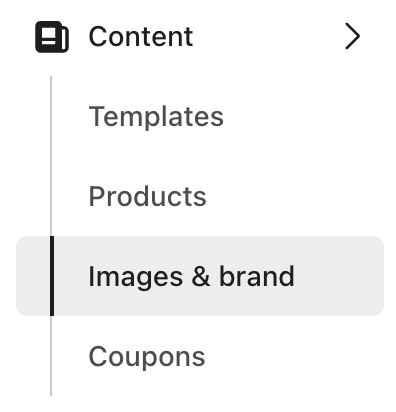Choose the Coupons sidebar entry
396x412 pixels.
pyautogui.click(x=147, y=356)
